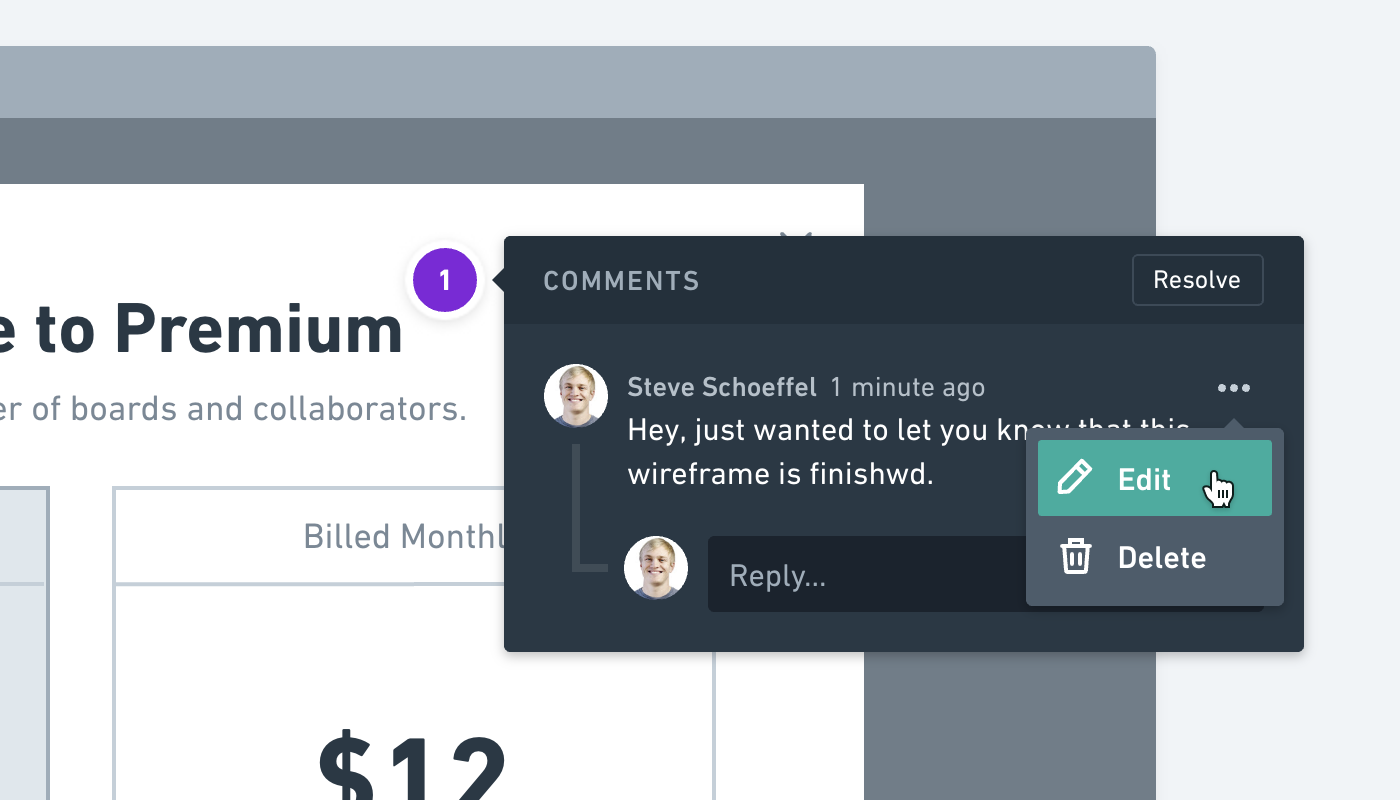
Task: Click the trash Delete icon
Action: click(1075, 557)
